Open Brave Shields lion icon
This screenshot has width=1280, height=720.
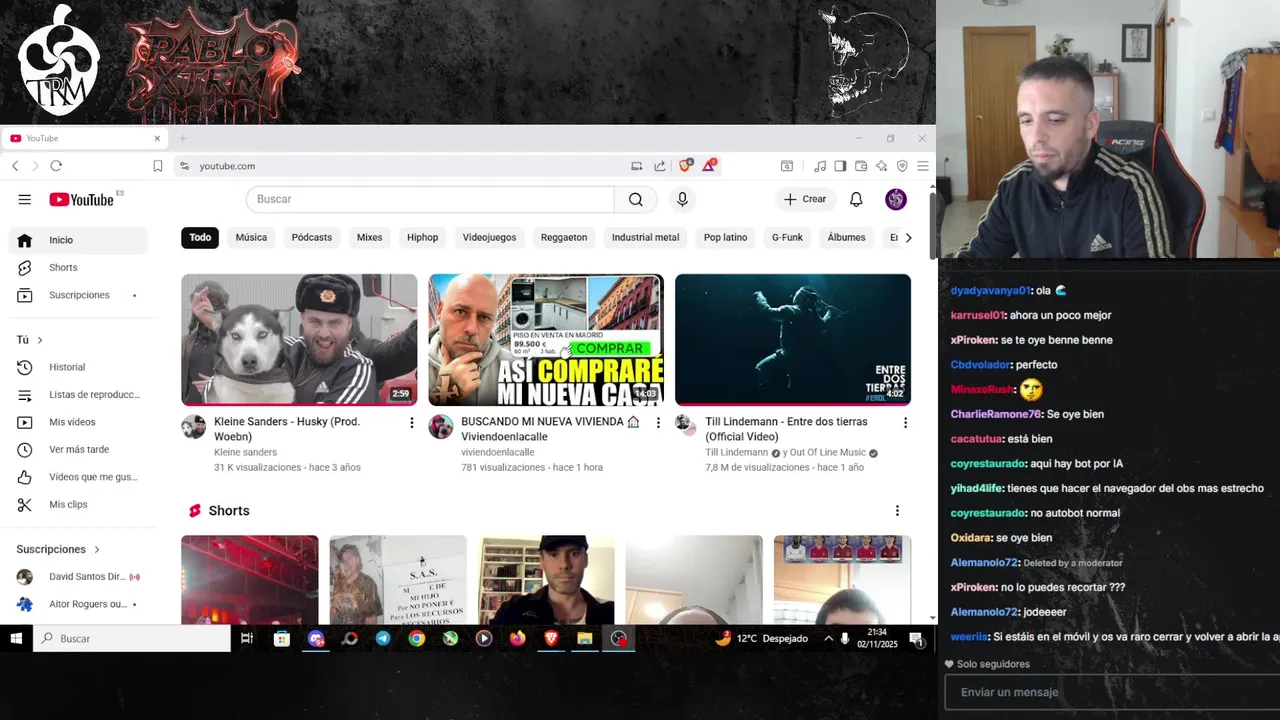685,166
